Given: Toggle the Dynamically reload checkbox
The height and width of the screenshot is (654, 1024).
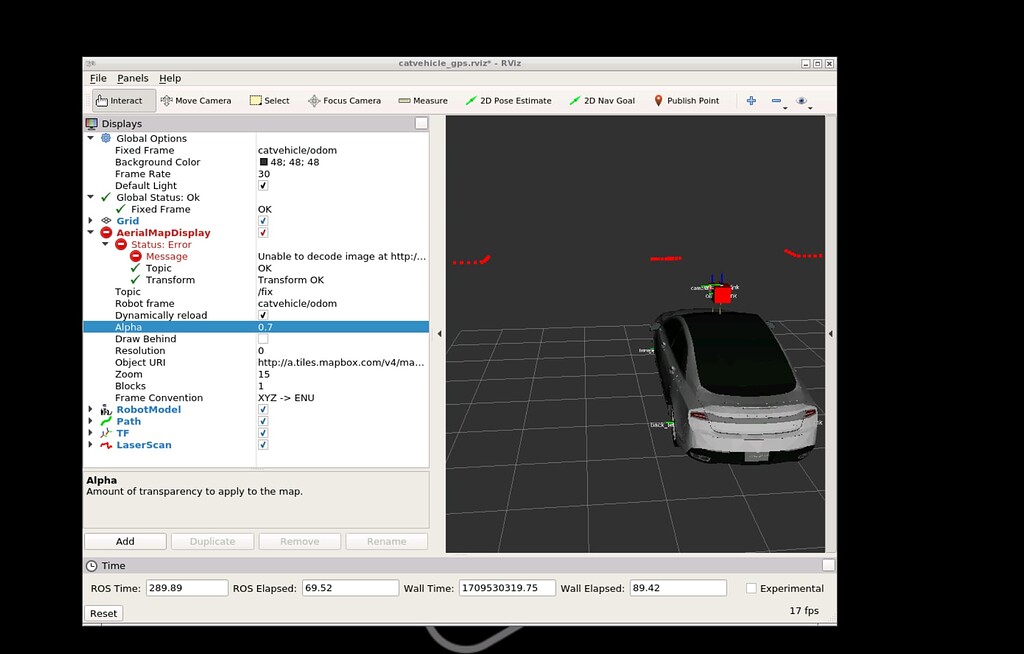Looking at the screenshot, I should point(263,315).
